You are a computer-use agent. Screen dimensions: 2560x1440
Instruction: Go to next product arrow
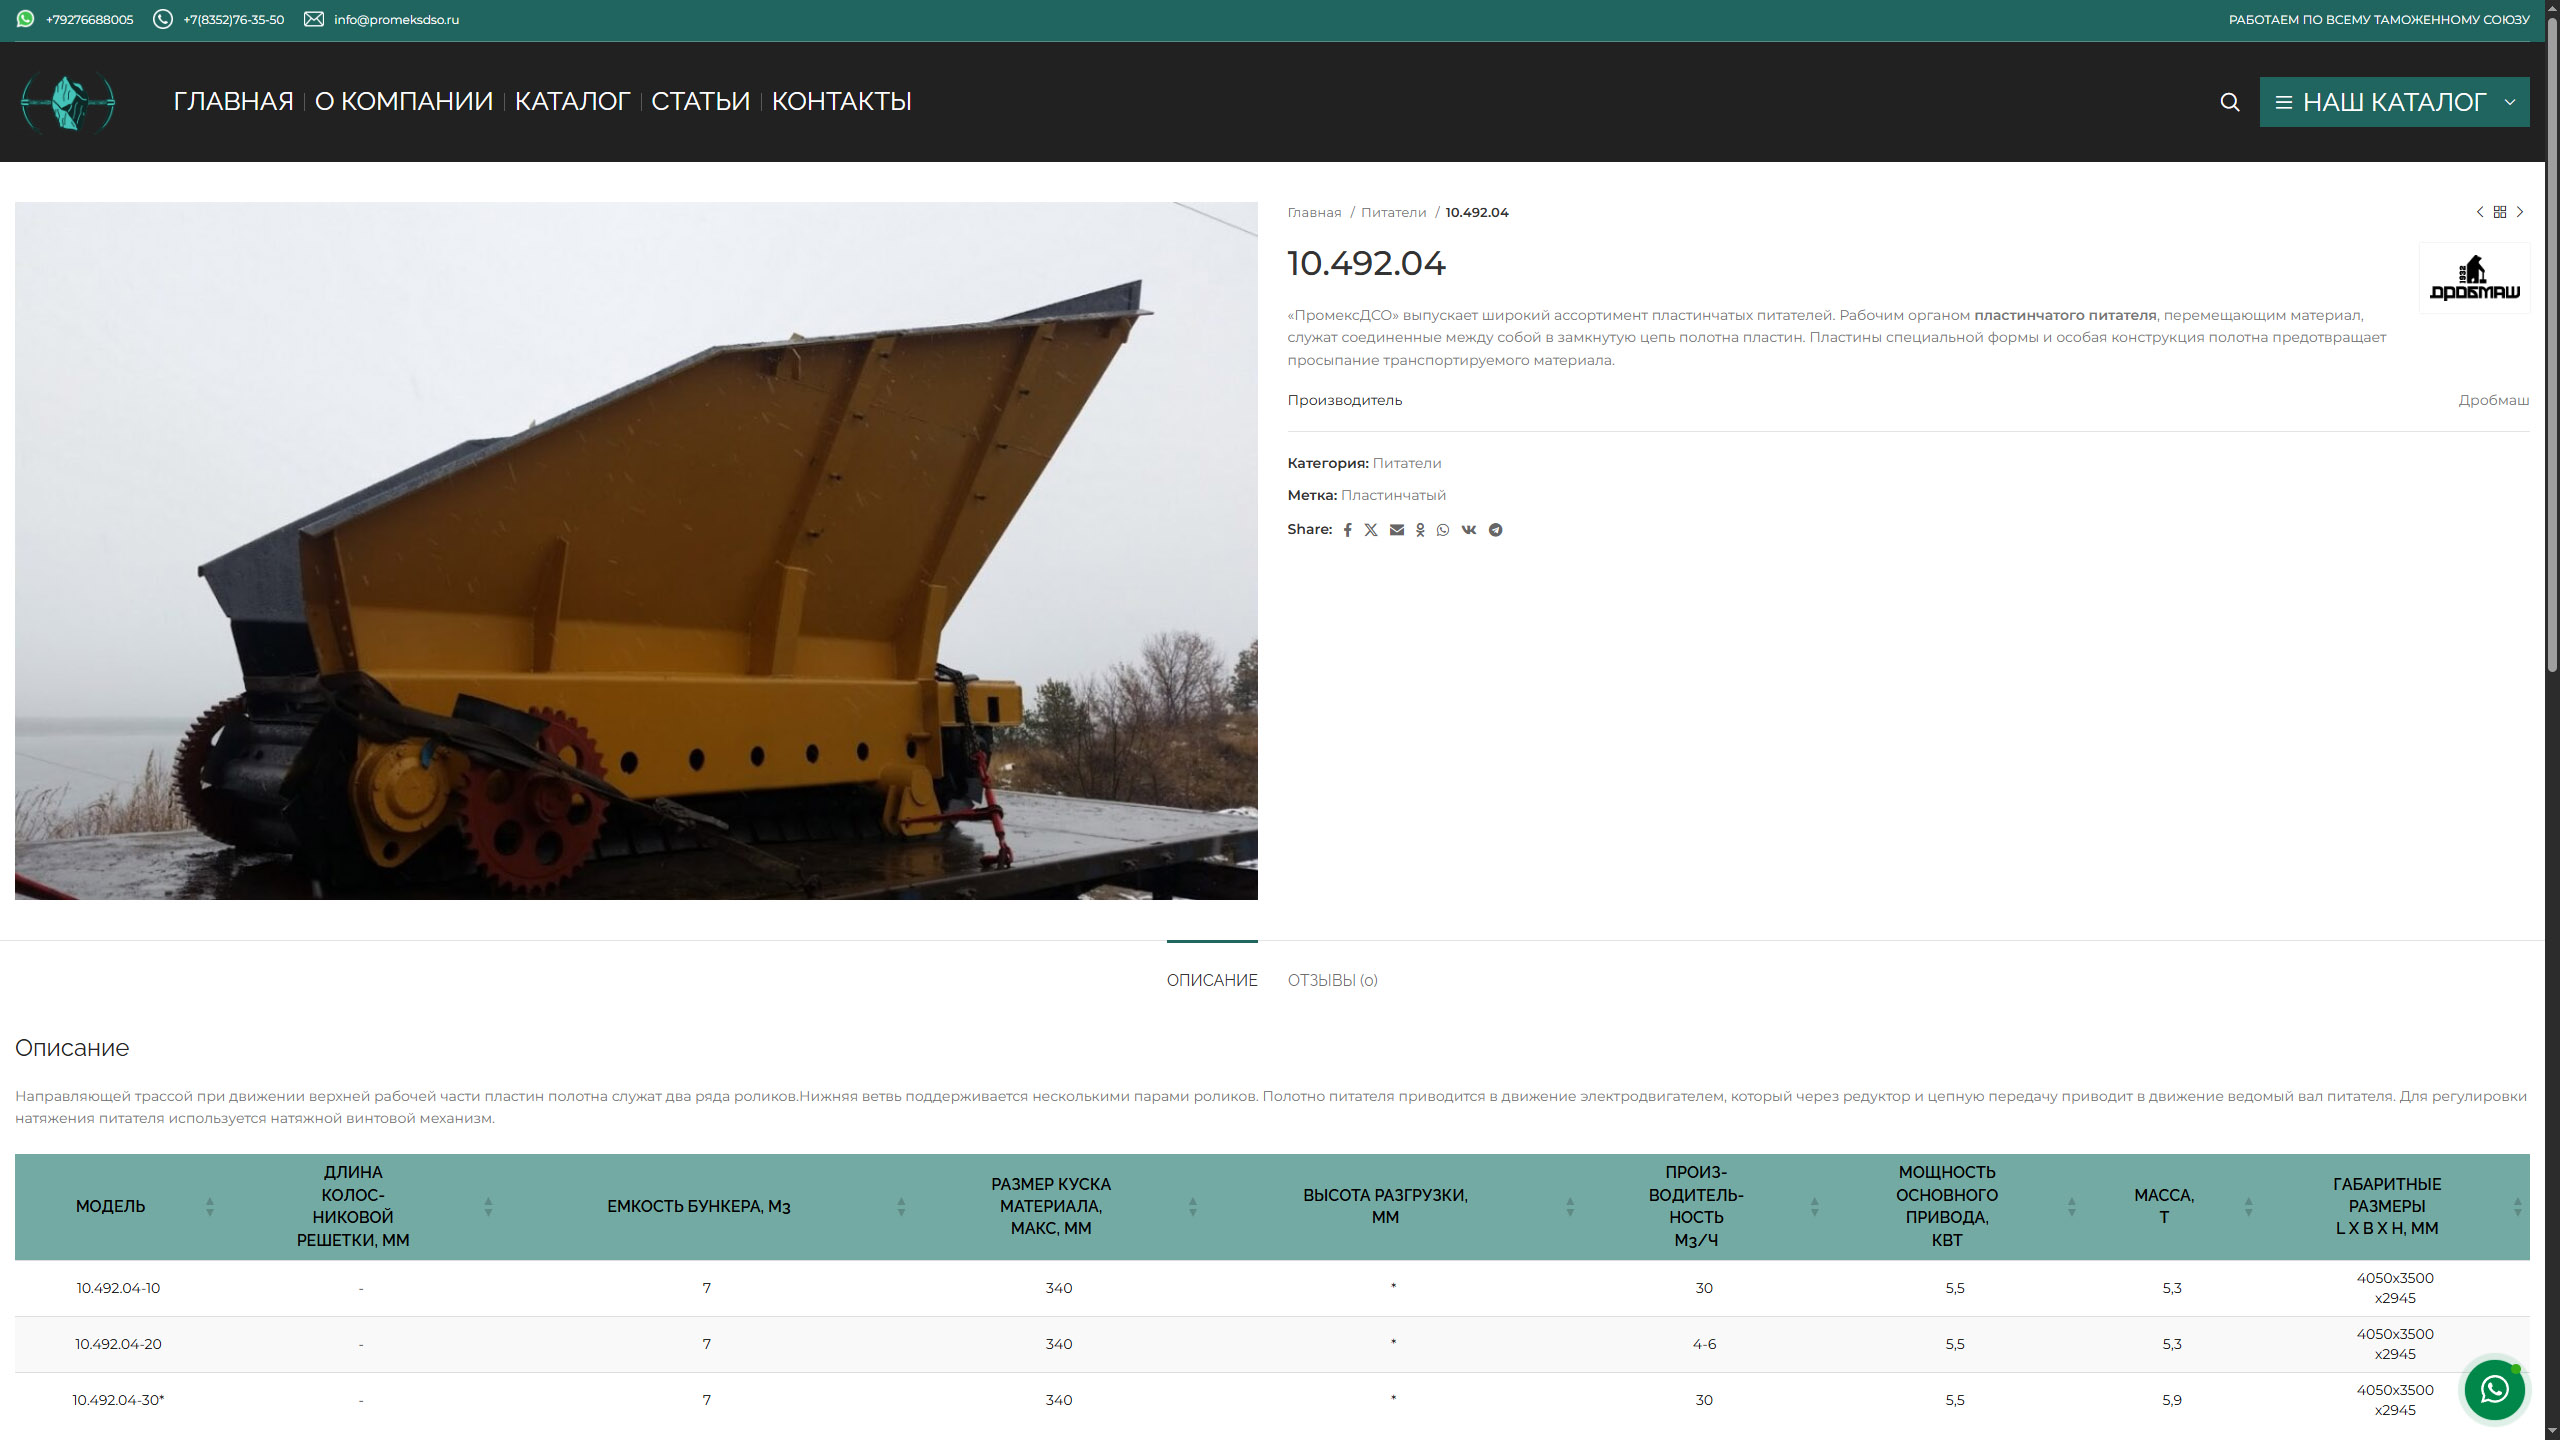(2520, 212)
